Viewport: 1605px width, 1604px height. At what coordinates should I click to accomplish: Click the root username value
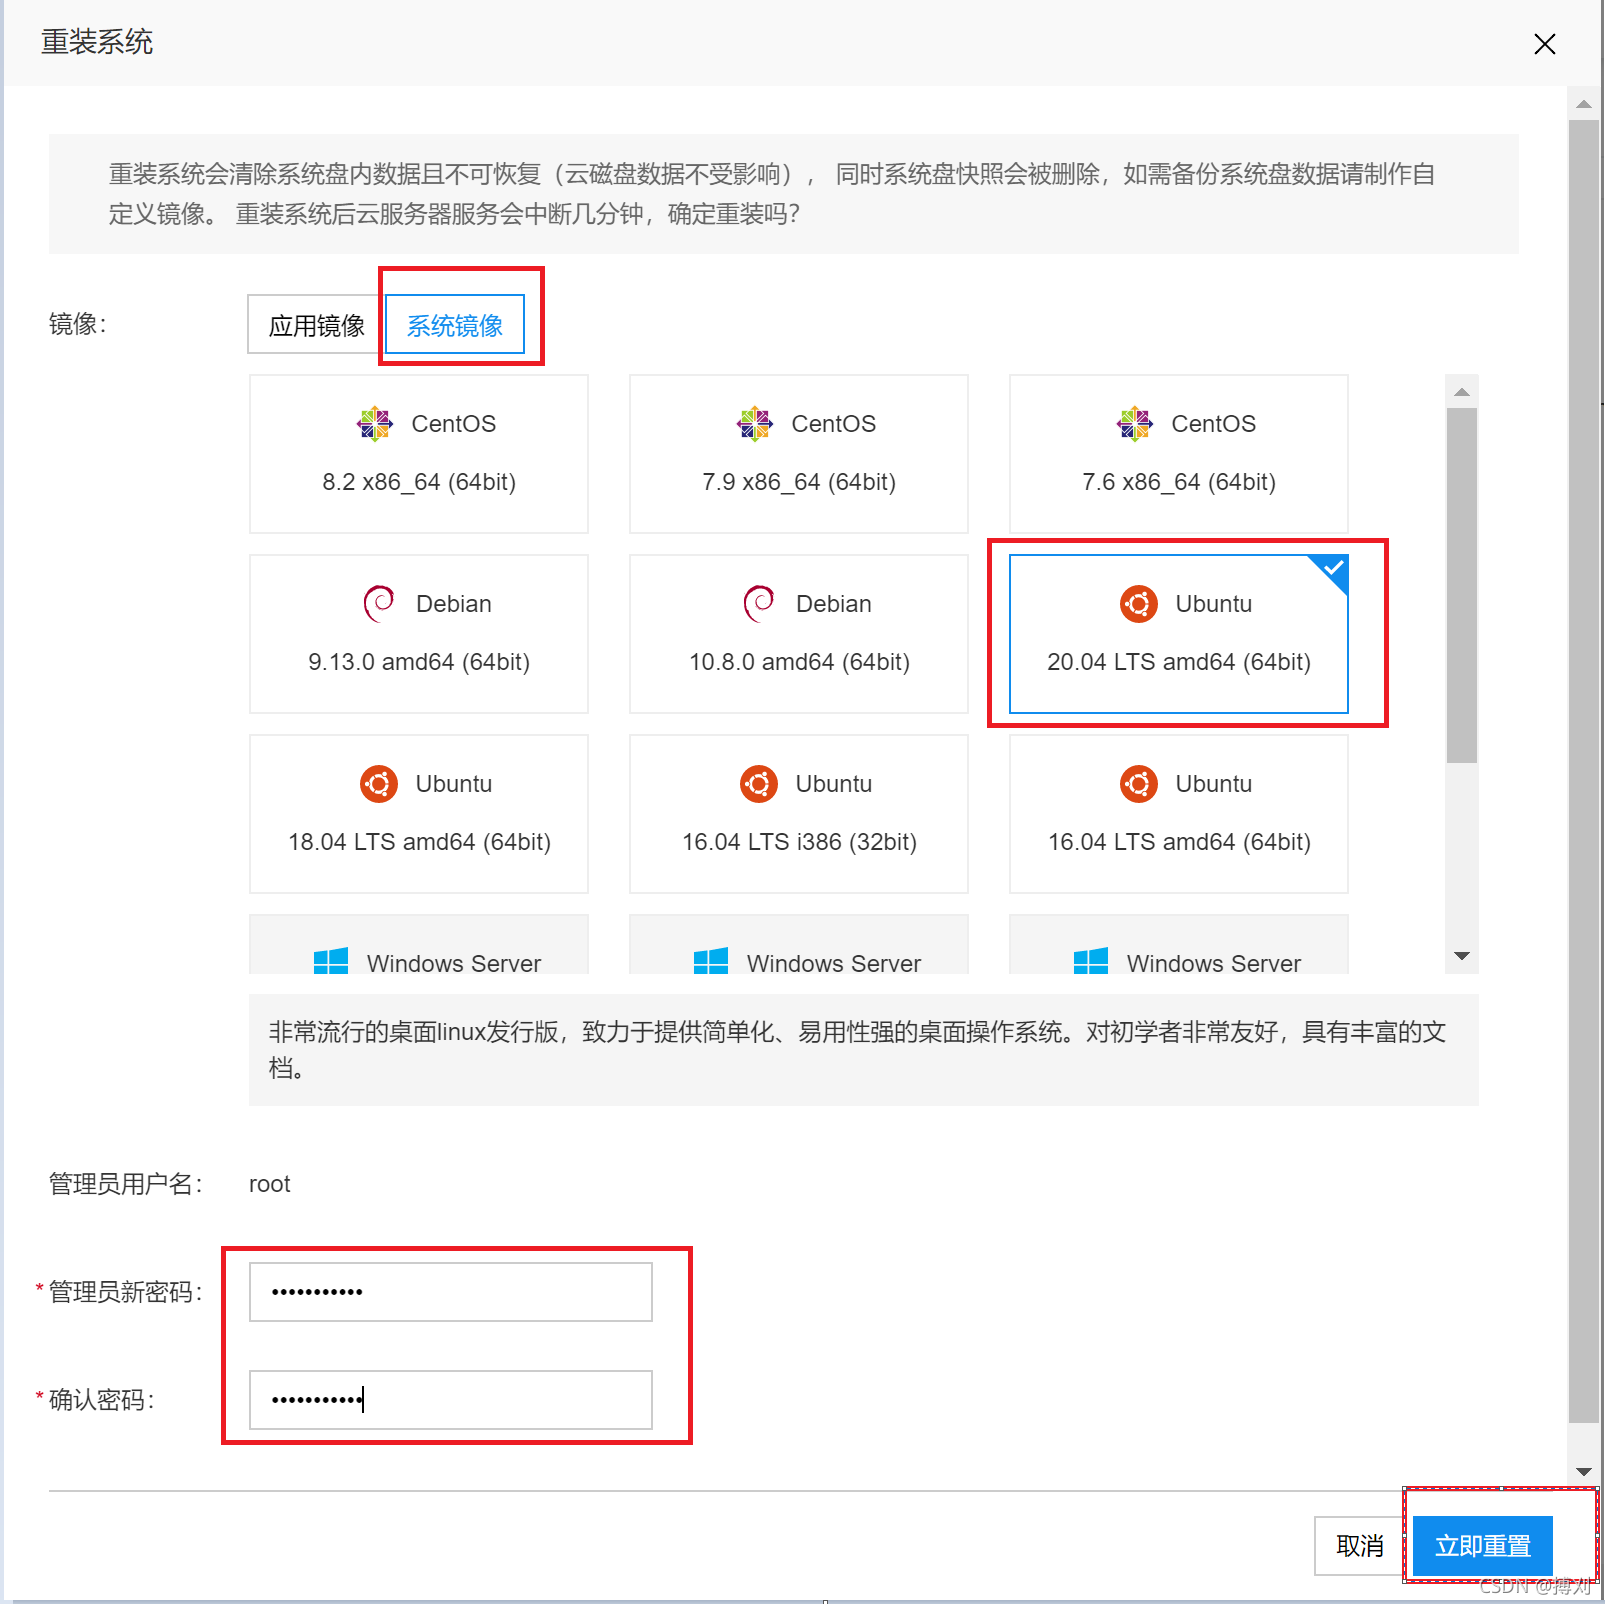270,1184
